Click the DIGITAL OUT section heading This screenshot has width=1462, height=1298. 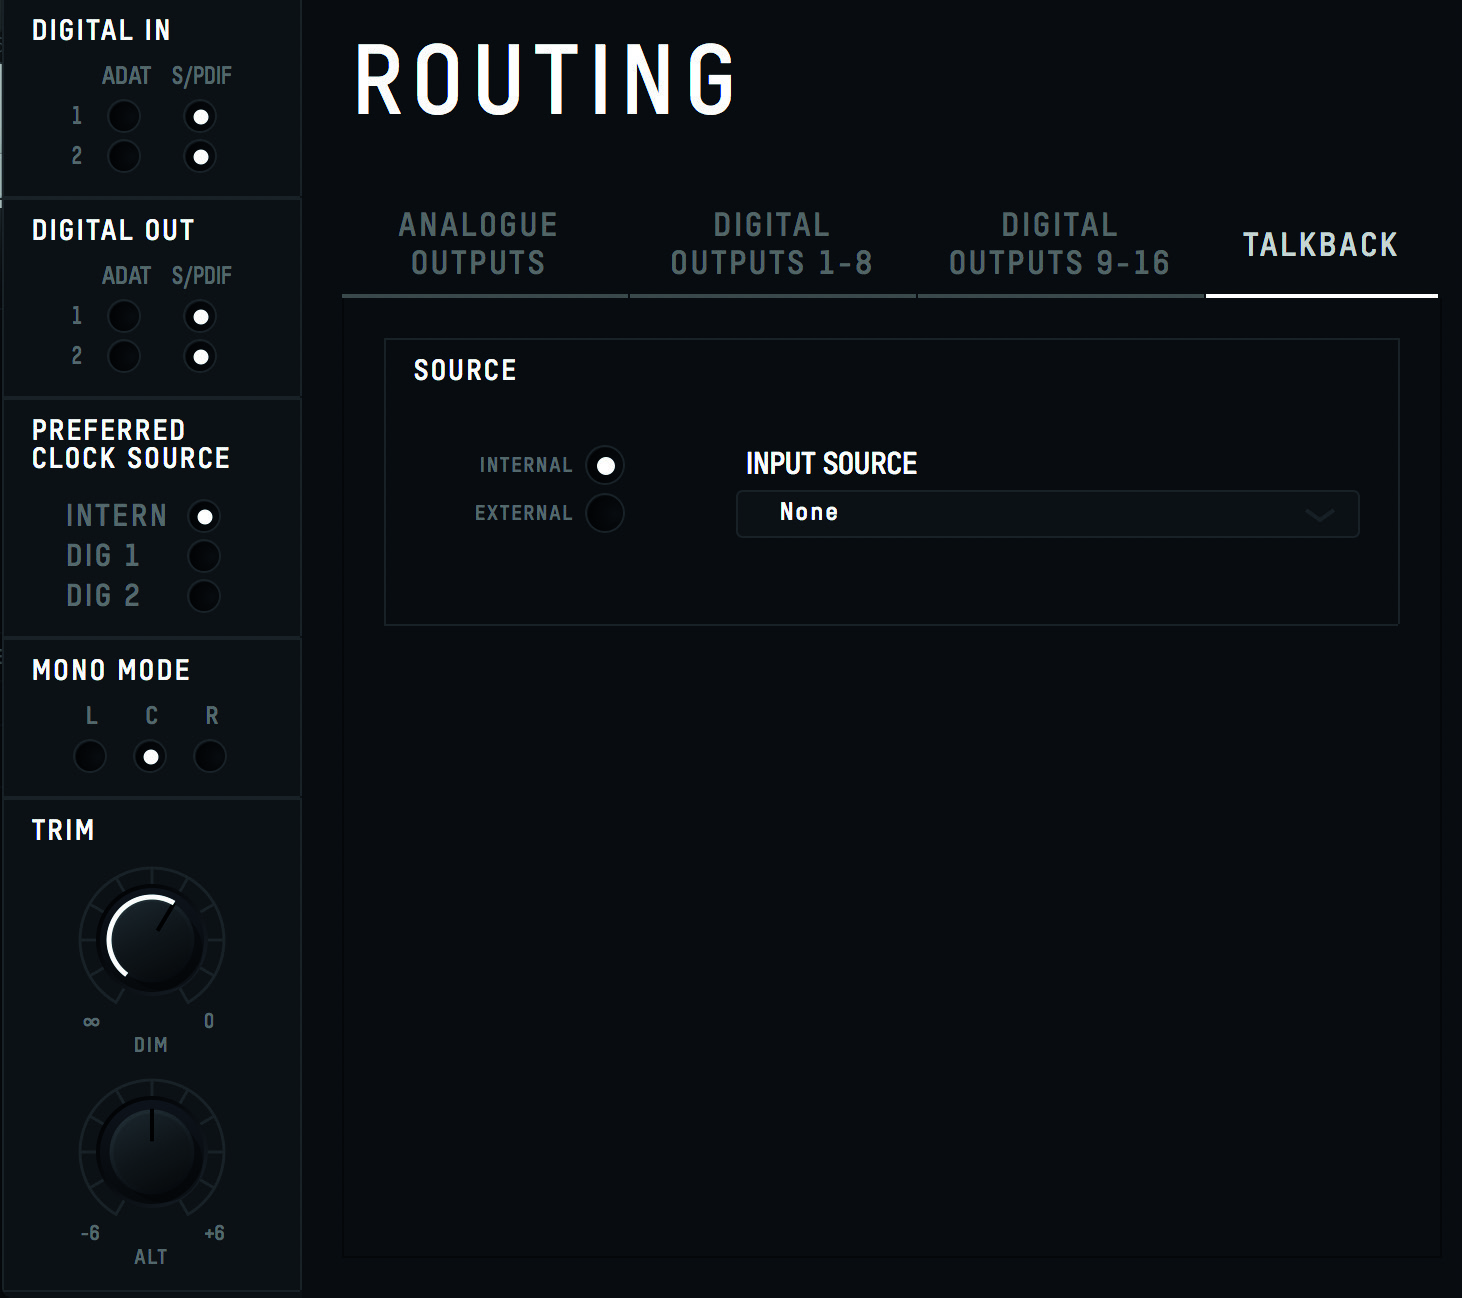coord(113,230)
